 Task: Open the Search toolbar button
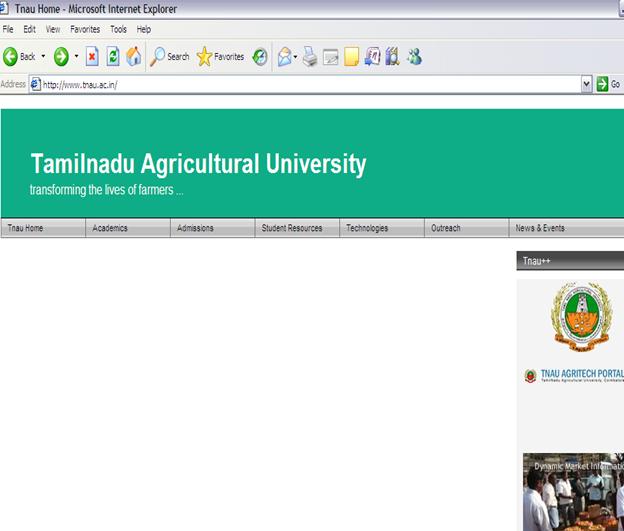170,57
